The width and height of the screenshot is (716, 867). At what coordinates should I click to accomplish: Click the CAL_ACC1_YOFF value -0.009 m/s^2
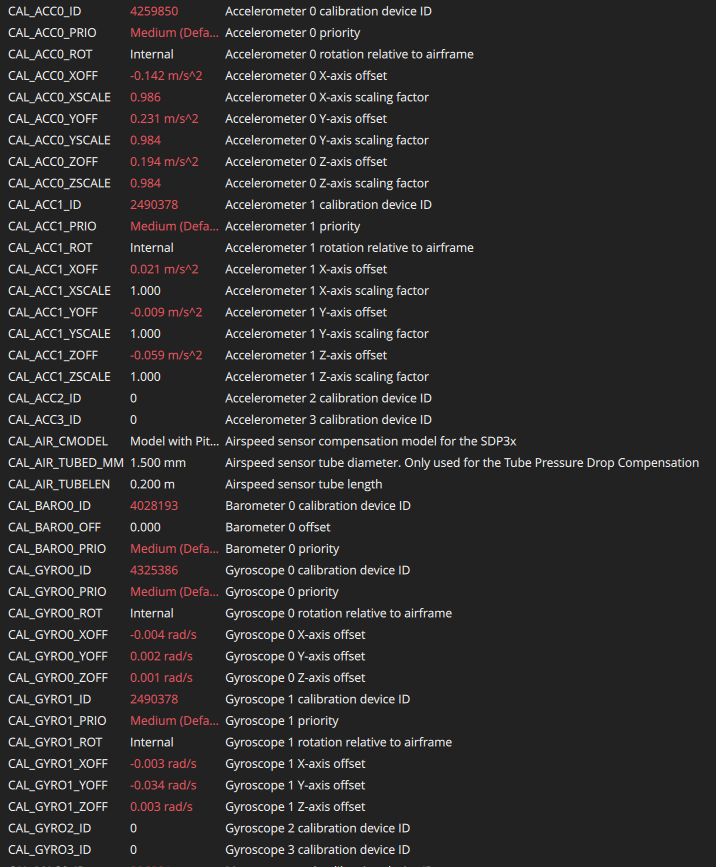pos(166,312)
